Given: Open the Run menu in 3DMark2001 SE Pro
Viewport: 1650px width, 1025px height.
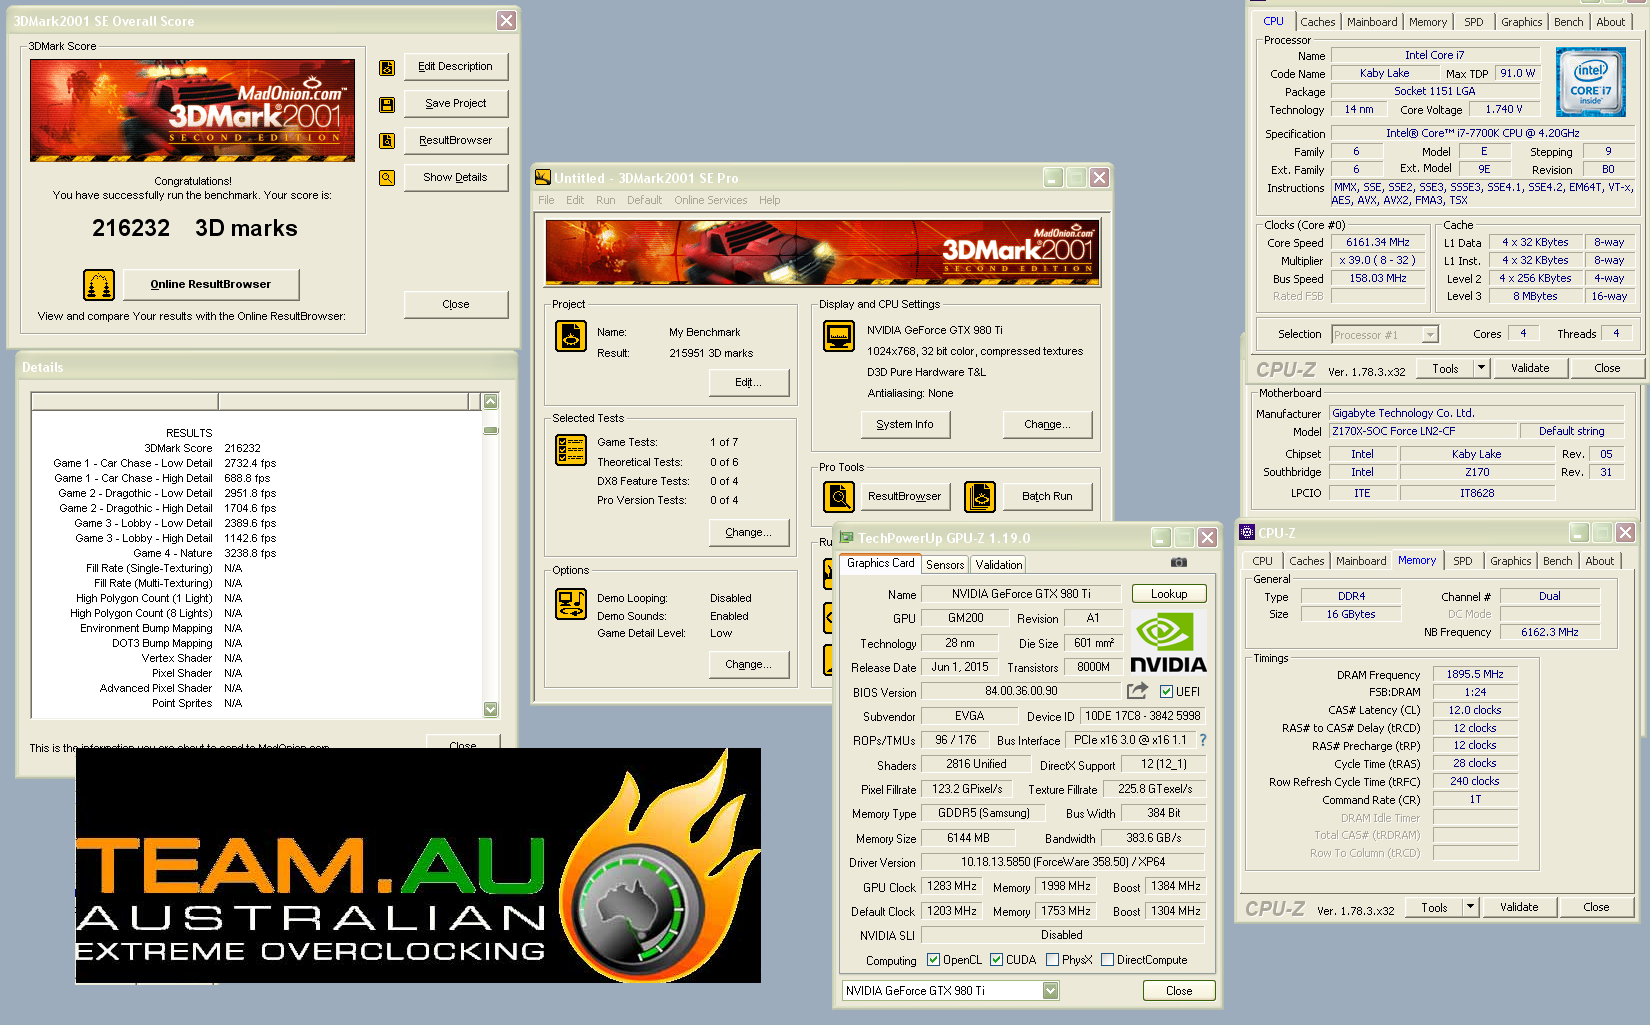Looking at the screenshot, I should pos(605,200).
